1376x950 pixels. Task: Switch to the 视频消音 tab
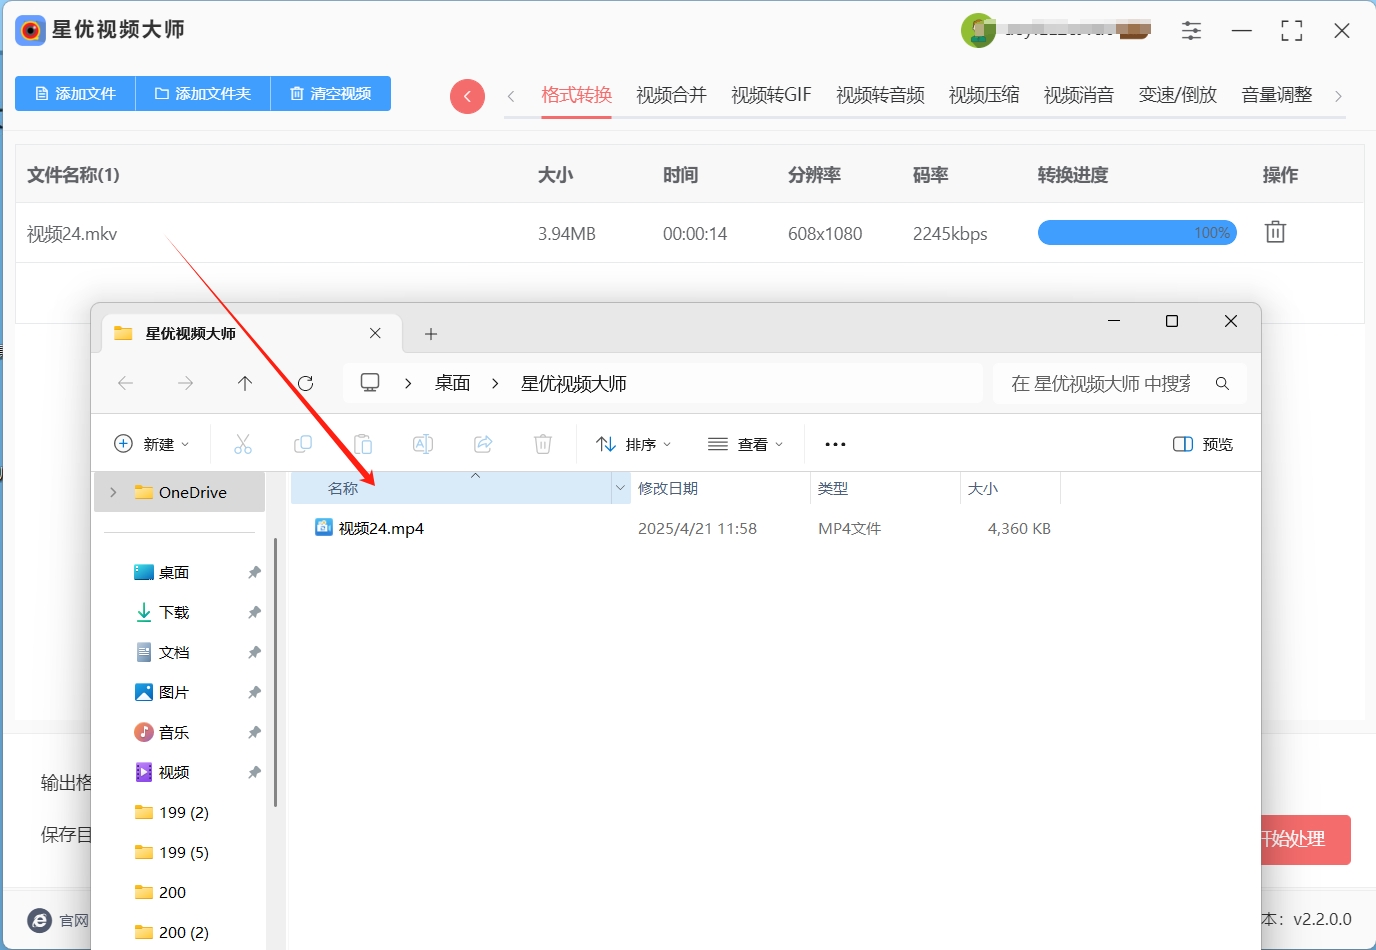click(x=1079, y=95)
